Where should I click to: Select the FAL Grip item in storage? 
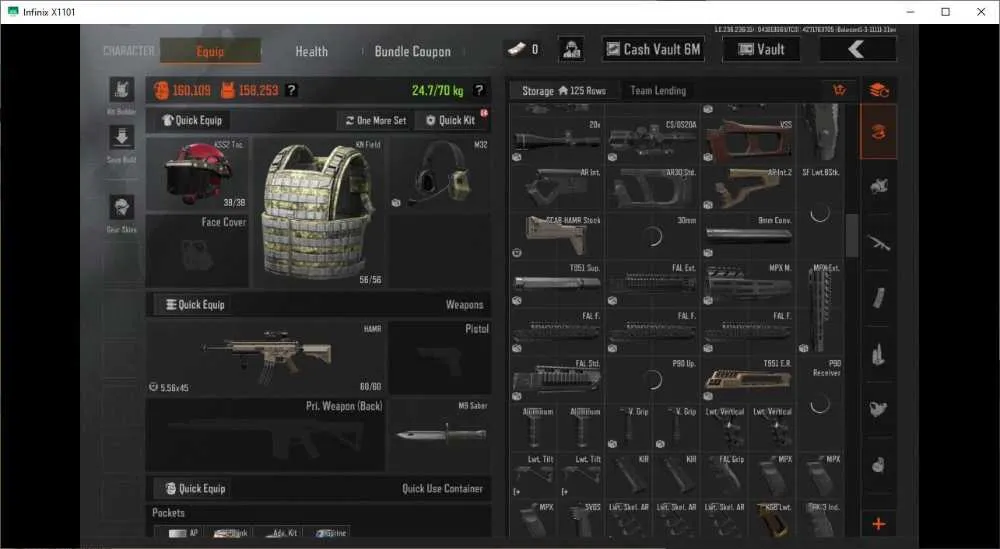(724, 474)
